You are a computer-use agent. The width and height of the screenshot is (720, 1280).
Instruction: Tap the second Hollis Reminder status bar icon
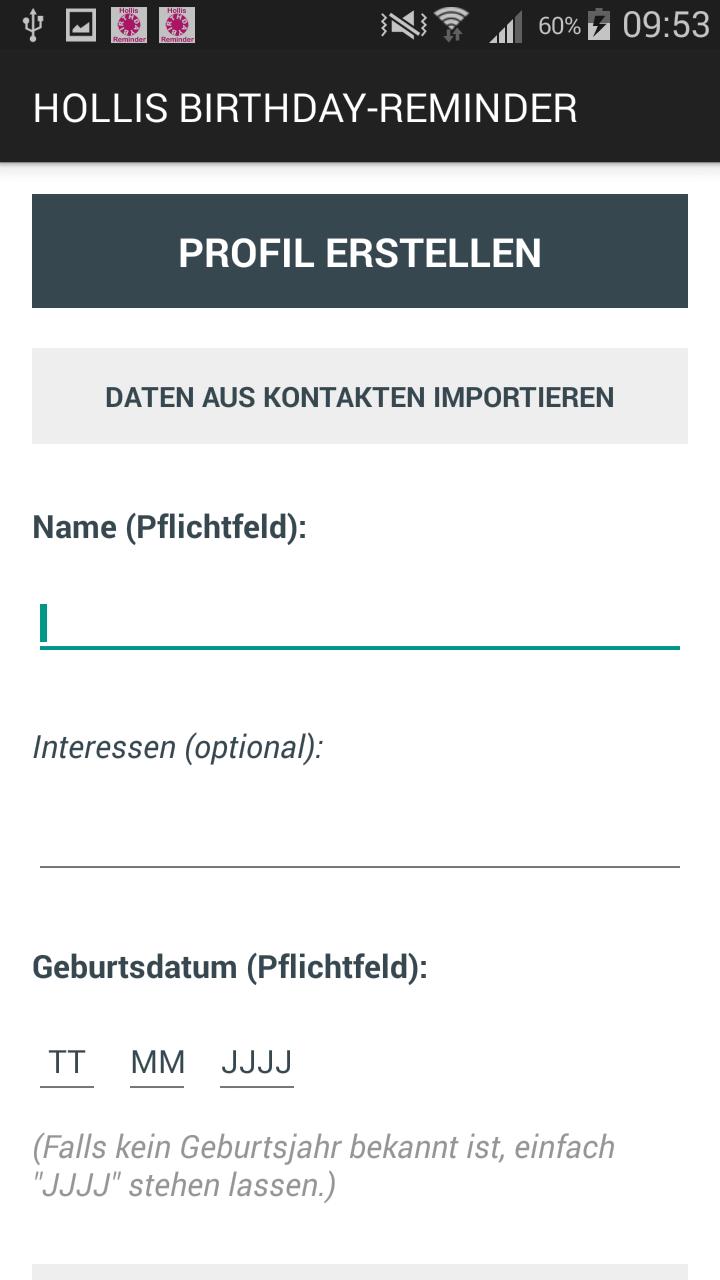coord(176,23)
